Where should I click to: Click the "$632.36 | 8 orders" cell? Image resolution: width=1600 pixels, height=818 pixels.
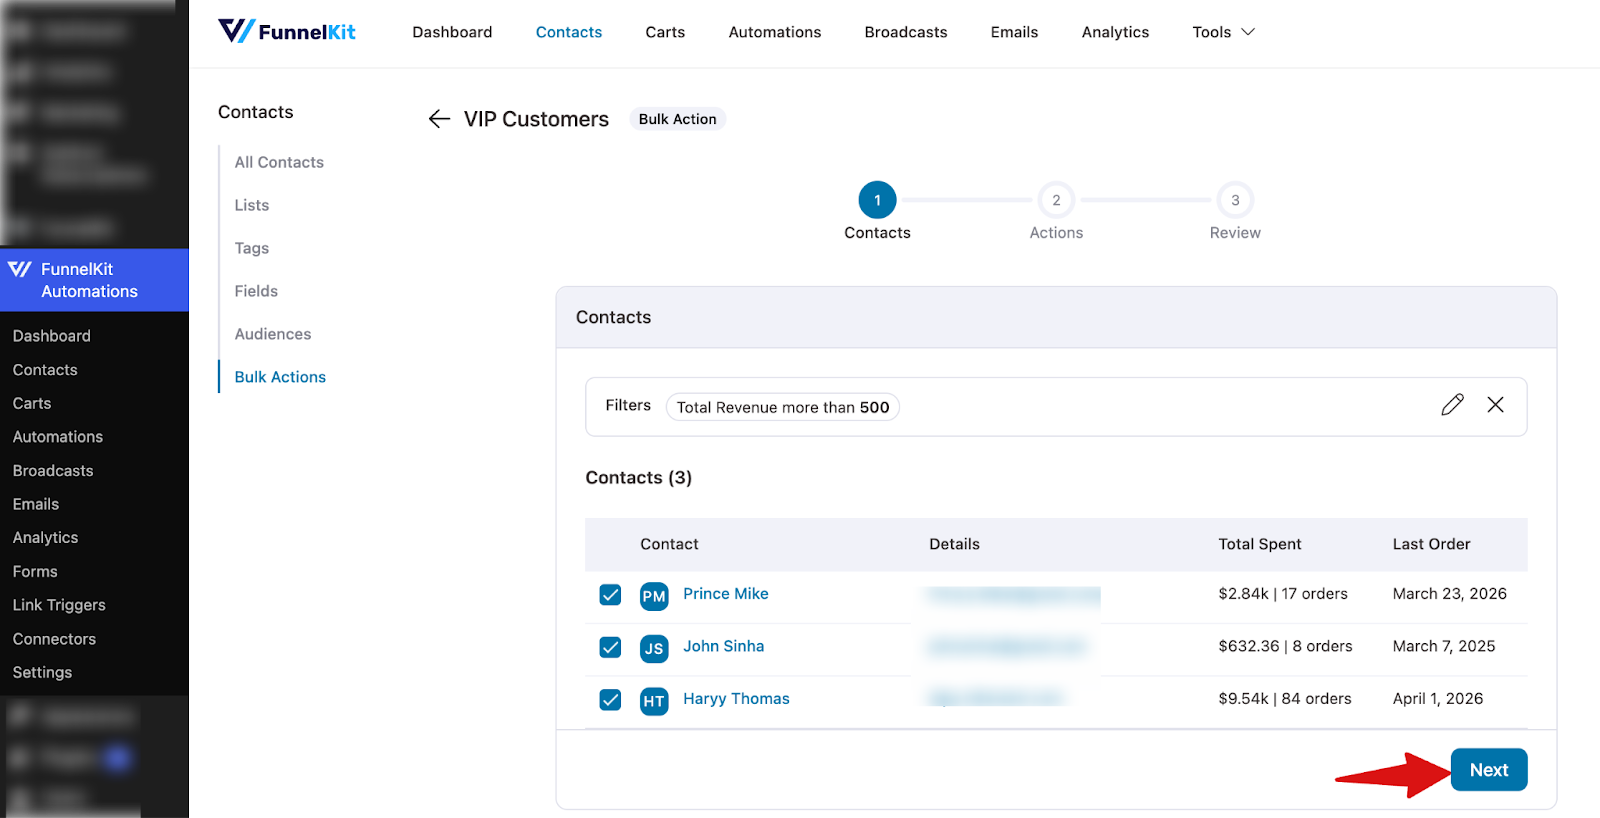point(1285,647)
